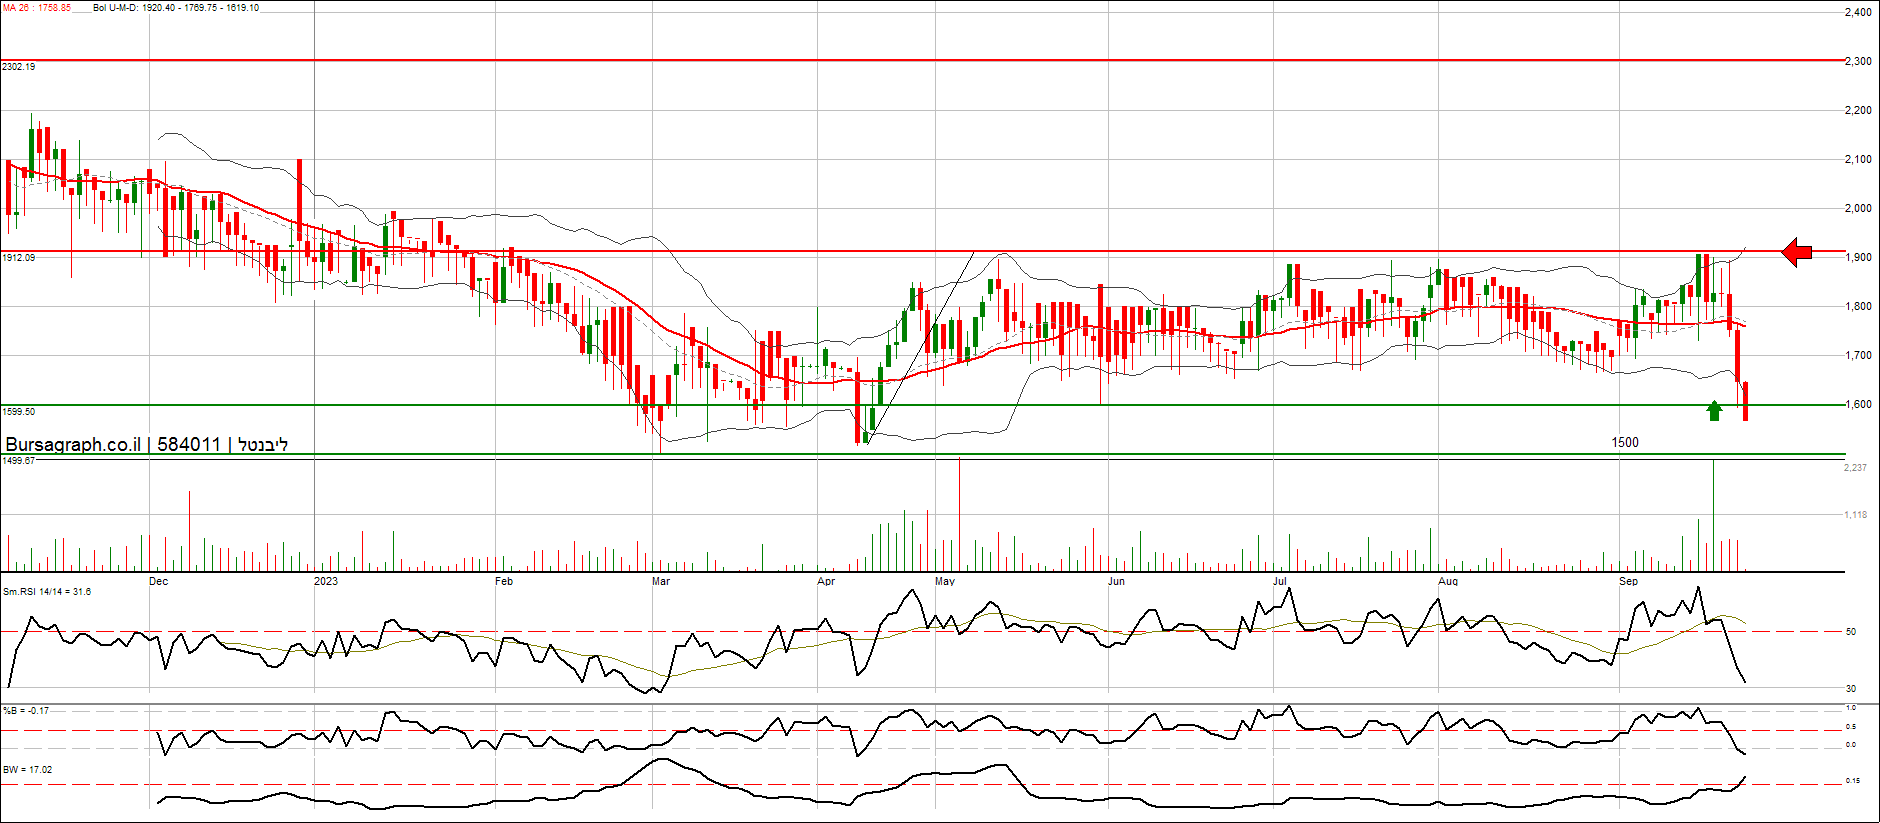Click the Dec label on time axis

158,581
